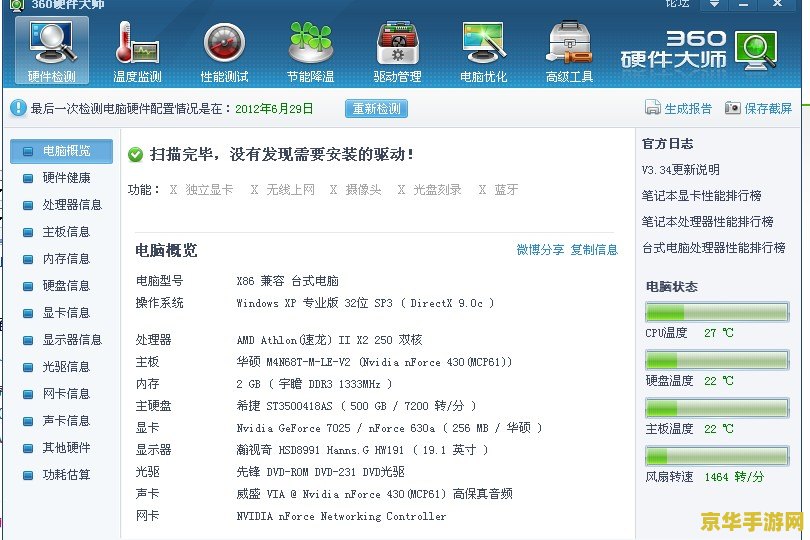Click the 保存截屏 camera icon
810x540 pixels.
pyautogui.click(x=733, y=107)
